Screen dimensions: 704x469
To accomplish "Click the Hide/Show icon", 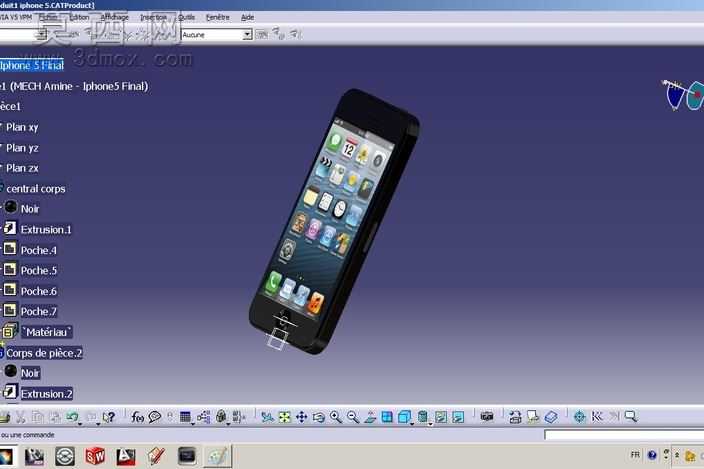I will click(x=441, y=417).
